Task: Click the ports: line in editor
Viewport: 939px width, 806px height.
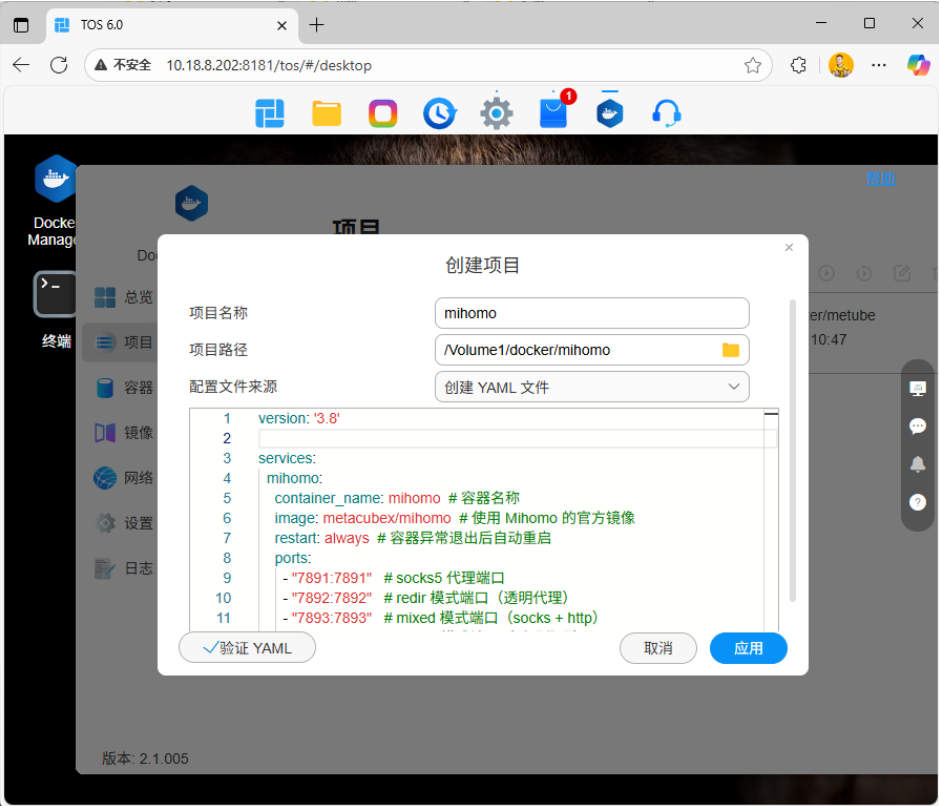Action: click(x=293, y=558)
